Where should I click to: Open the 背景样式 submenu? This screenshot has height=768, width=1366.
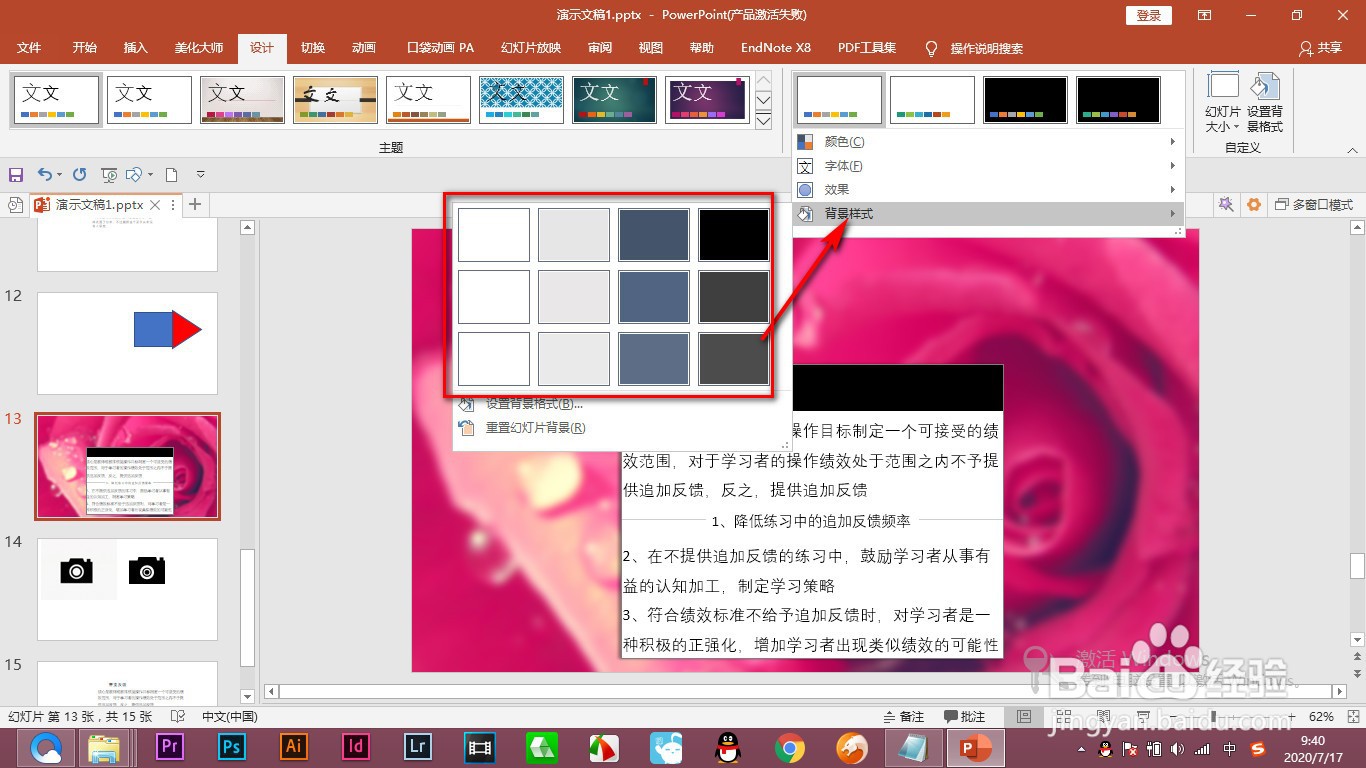(x=988, y=214)
